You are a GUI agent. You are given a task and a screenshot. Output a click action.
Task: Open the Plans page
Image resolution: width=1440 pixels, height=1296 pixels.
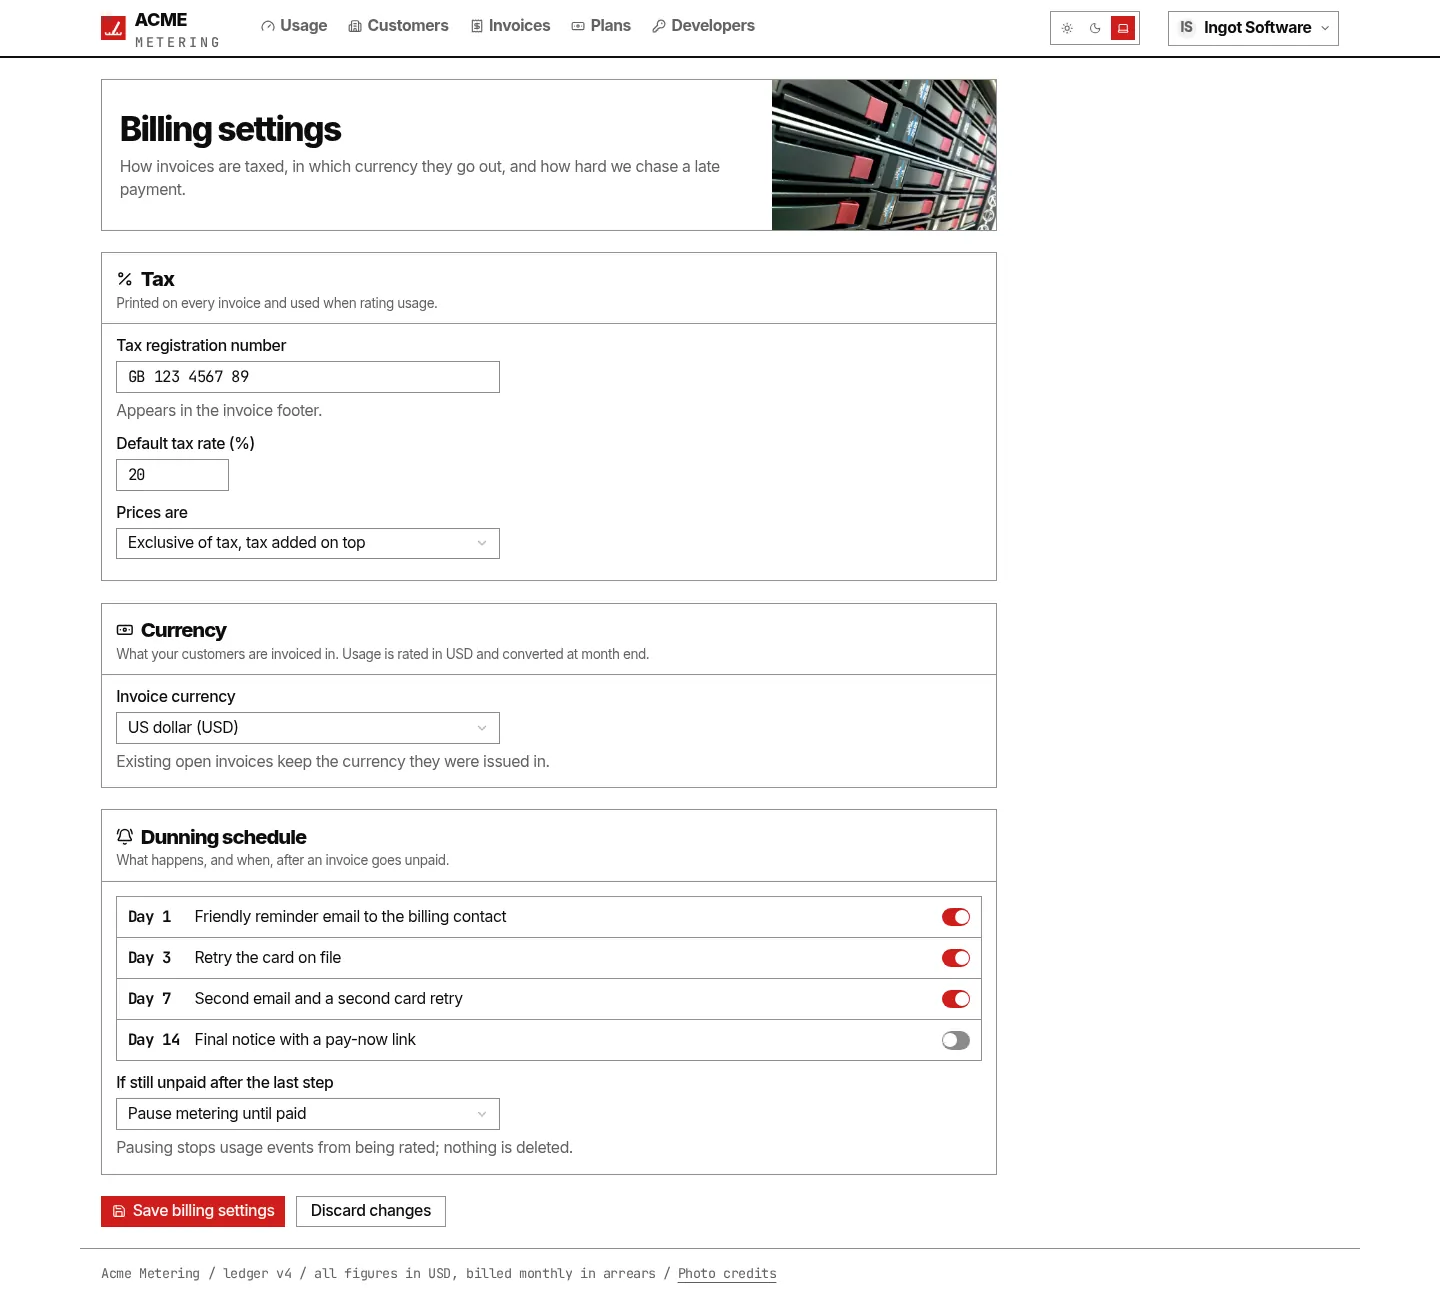[601, 26]
